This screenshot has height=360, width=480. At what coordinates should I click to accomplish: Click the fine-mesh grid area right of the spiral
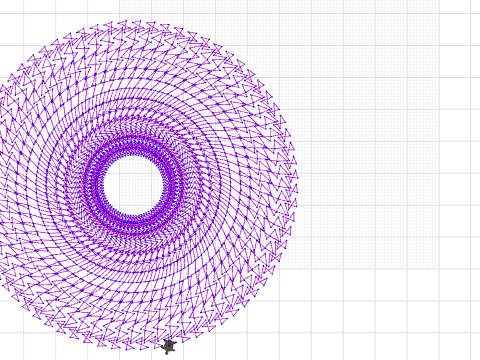tap(360, 133)
